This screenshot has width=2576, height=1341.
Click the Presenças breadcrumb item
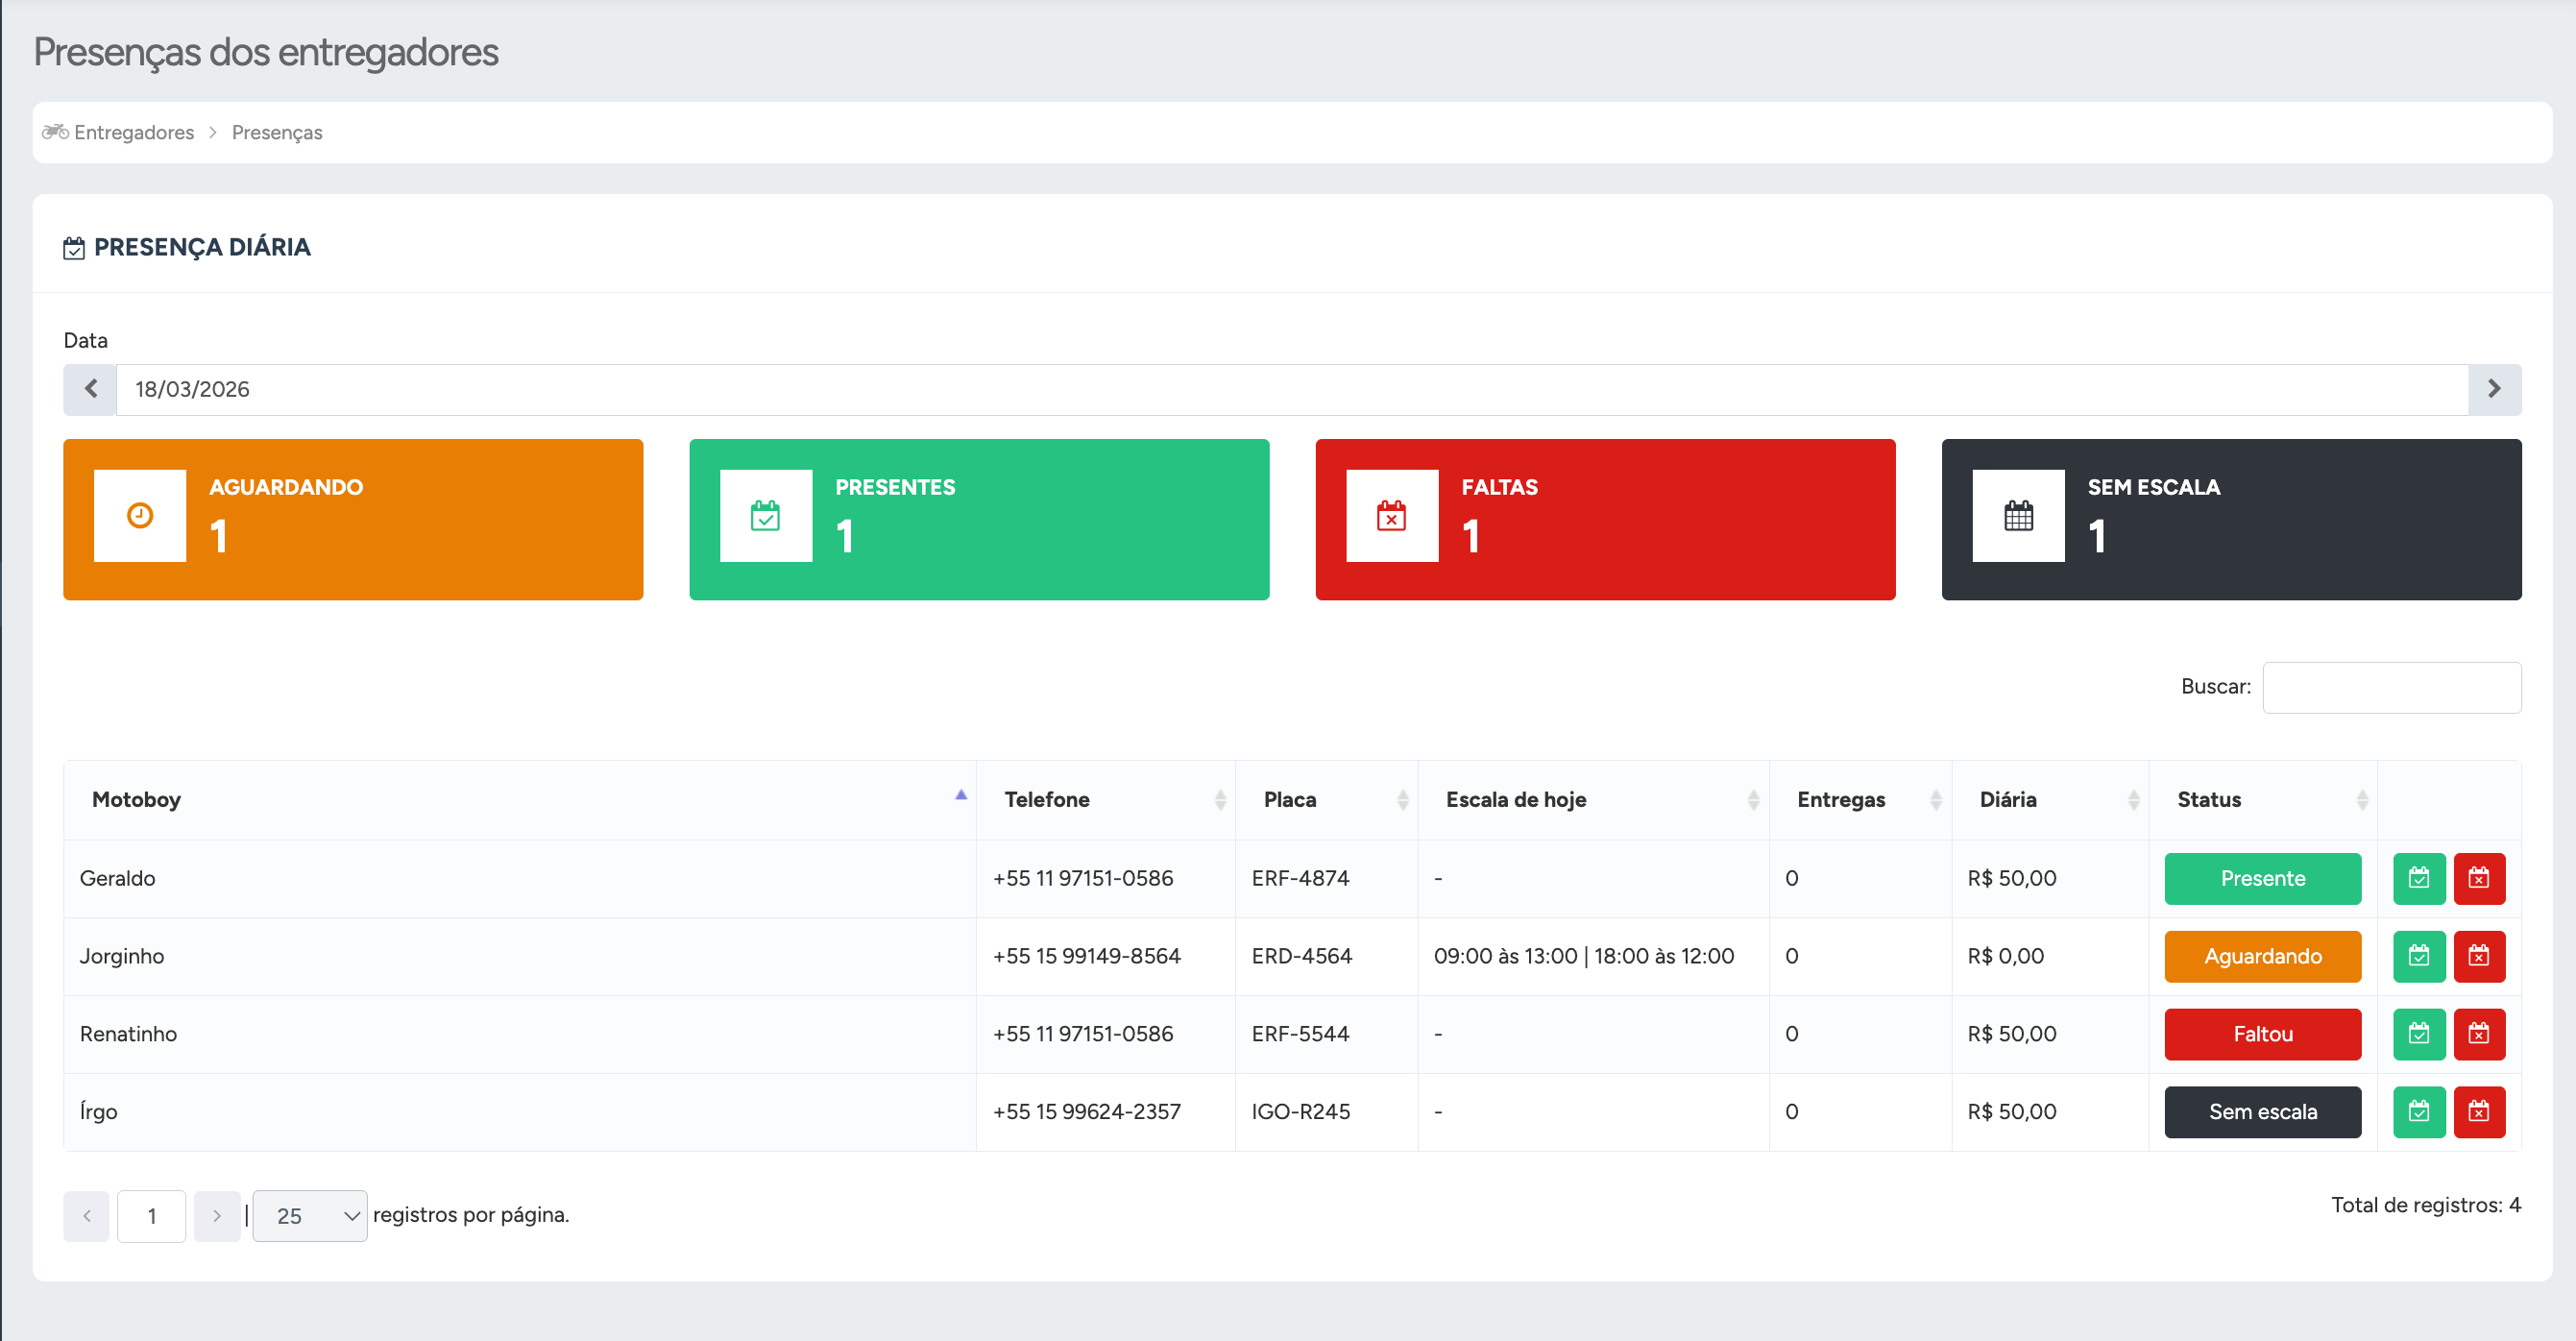(277, 132)
